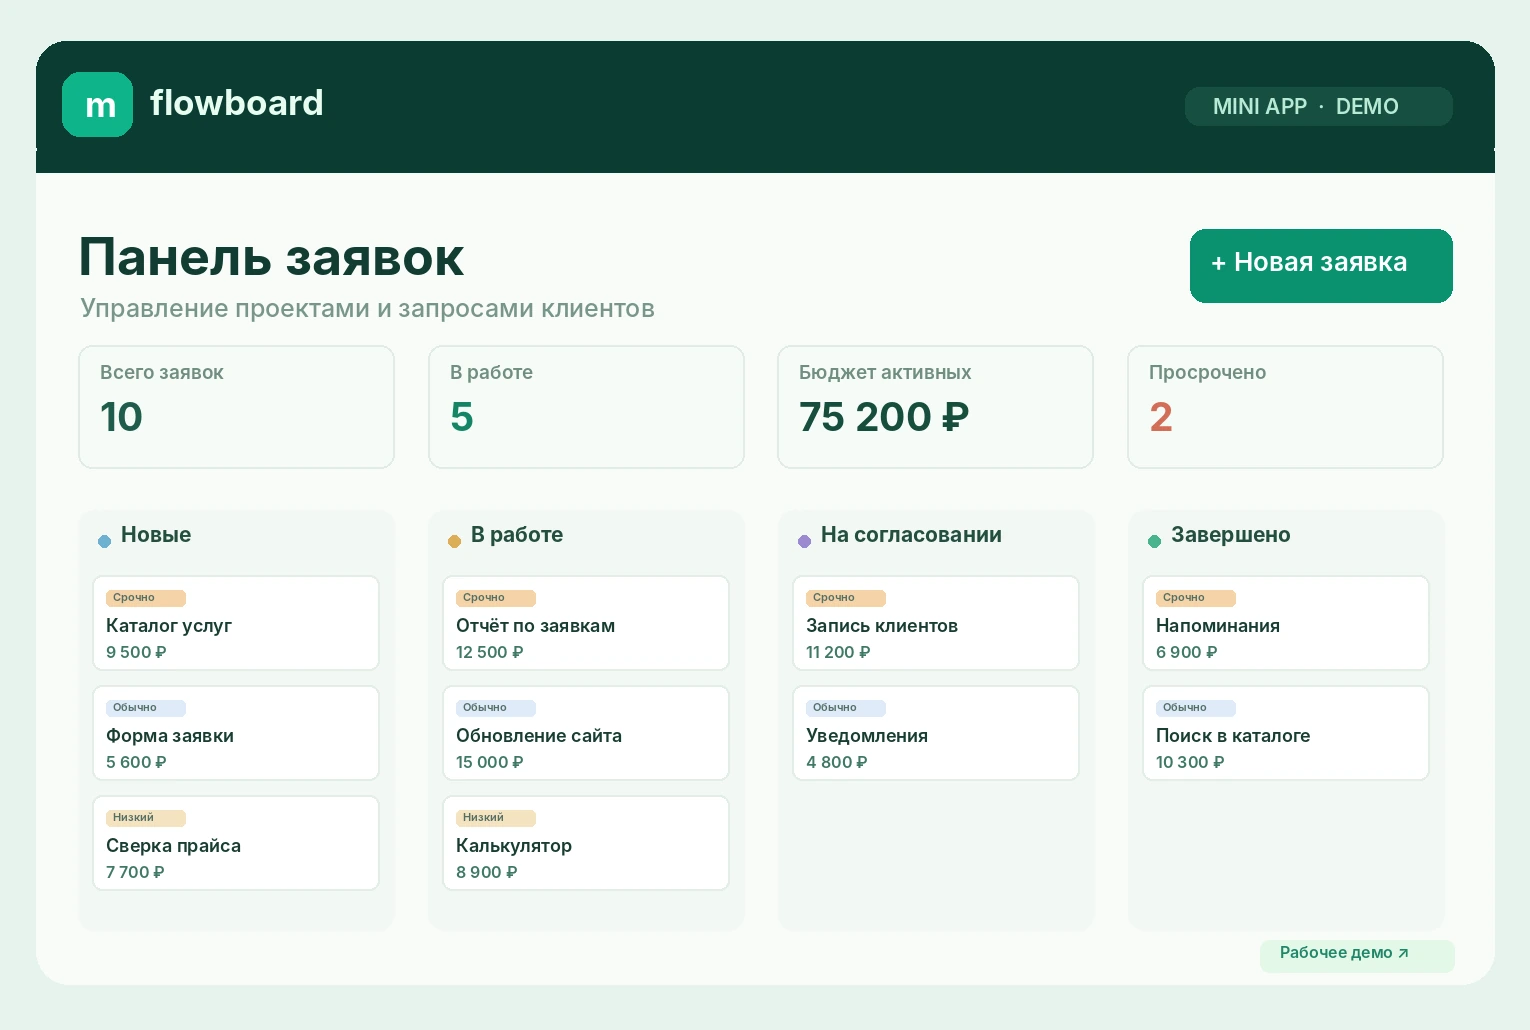
Task: Open the Калькулятор card
Action: 586,843
